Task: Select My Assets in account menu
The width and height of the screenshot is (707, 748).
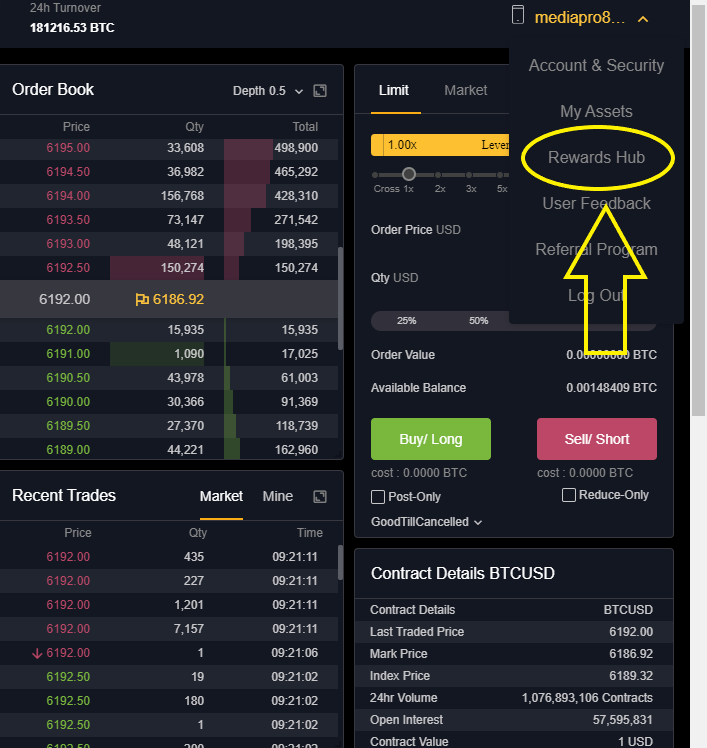Action: (x=596, y=111)
